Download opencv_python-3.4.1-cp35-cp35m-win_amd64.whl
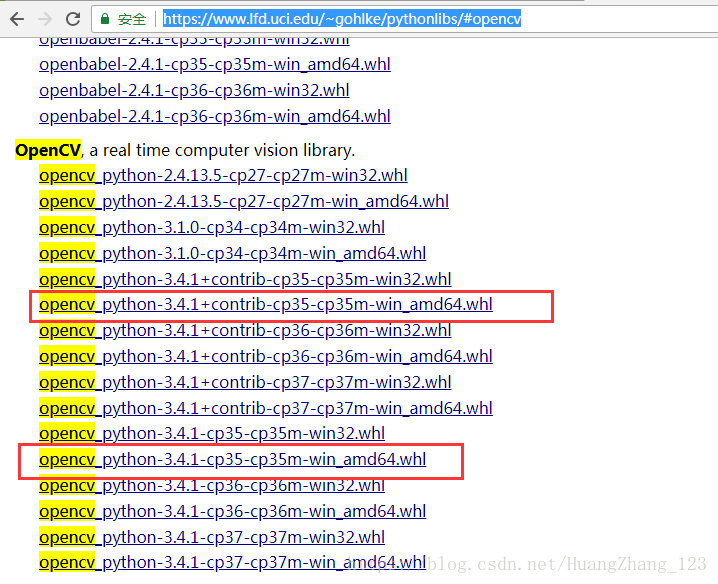This screenshot has width=718, height=584. point(233,459)
